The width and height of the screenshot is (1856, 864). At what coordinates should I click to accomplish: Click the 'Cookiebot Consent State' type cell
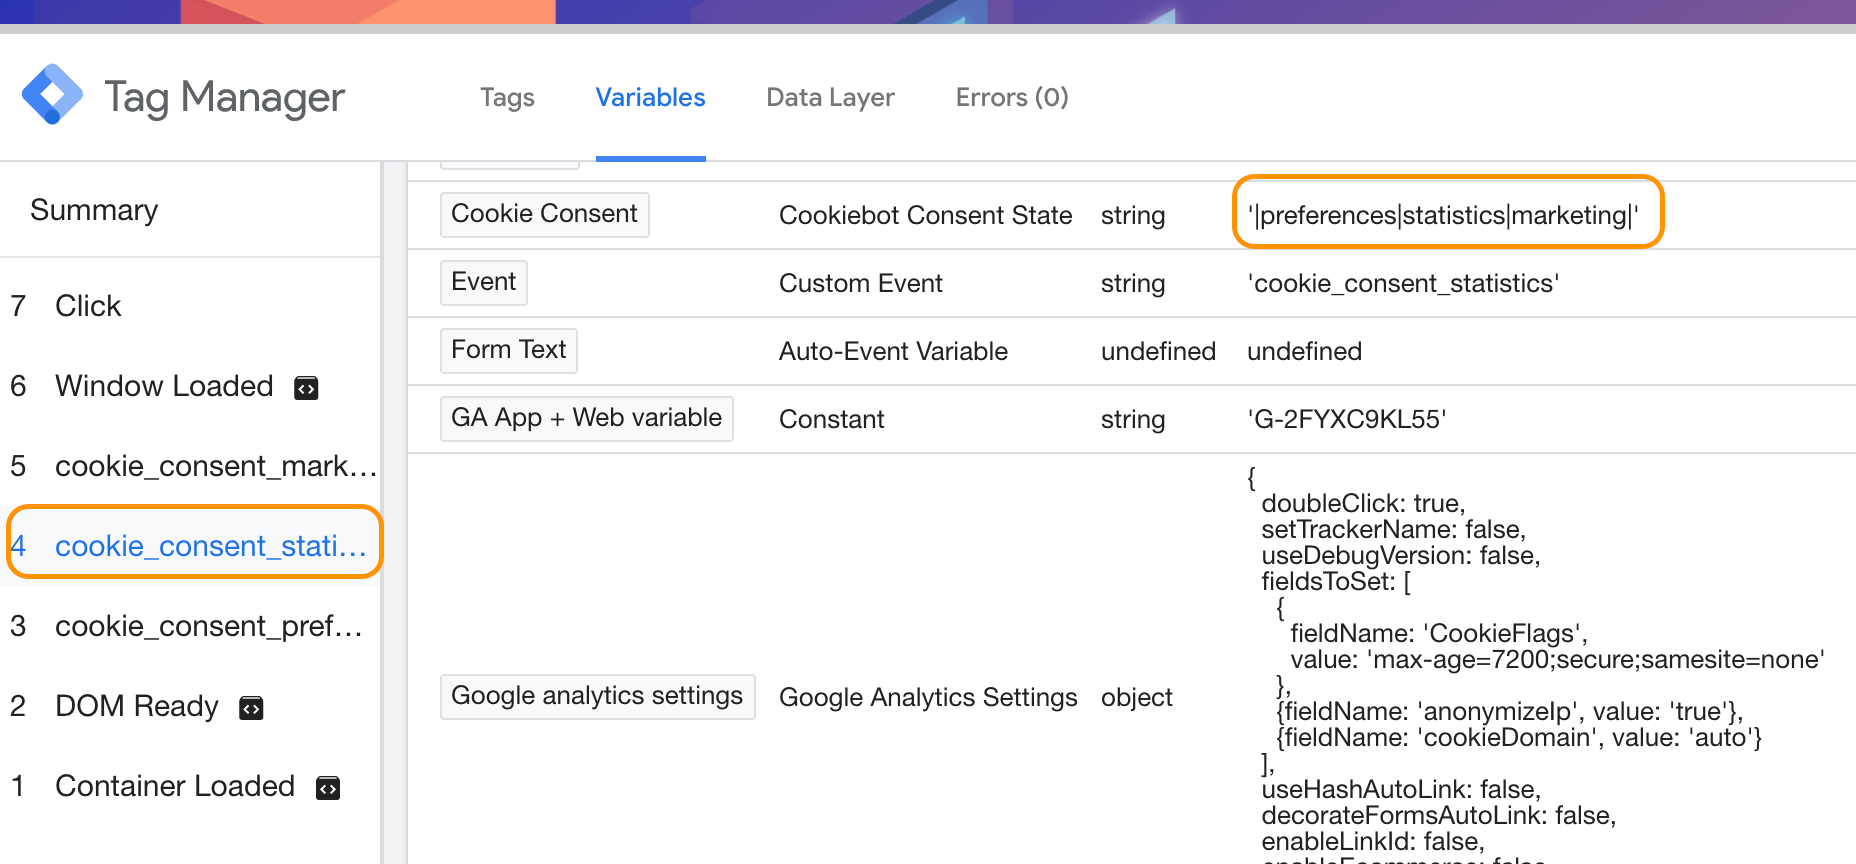click(x=925, y=215)
